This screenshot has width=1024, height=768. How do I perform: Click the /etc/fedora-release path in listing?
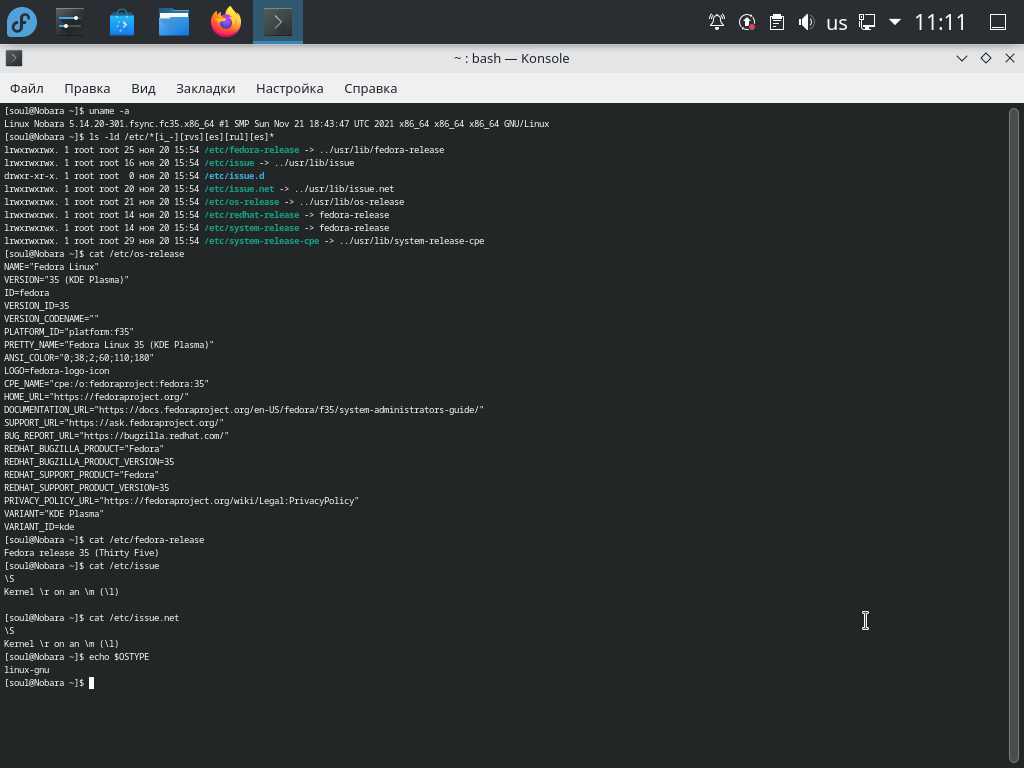(x=251, y=150)
